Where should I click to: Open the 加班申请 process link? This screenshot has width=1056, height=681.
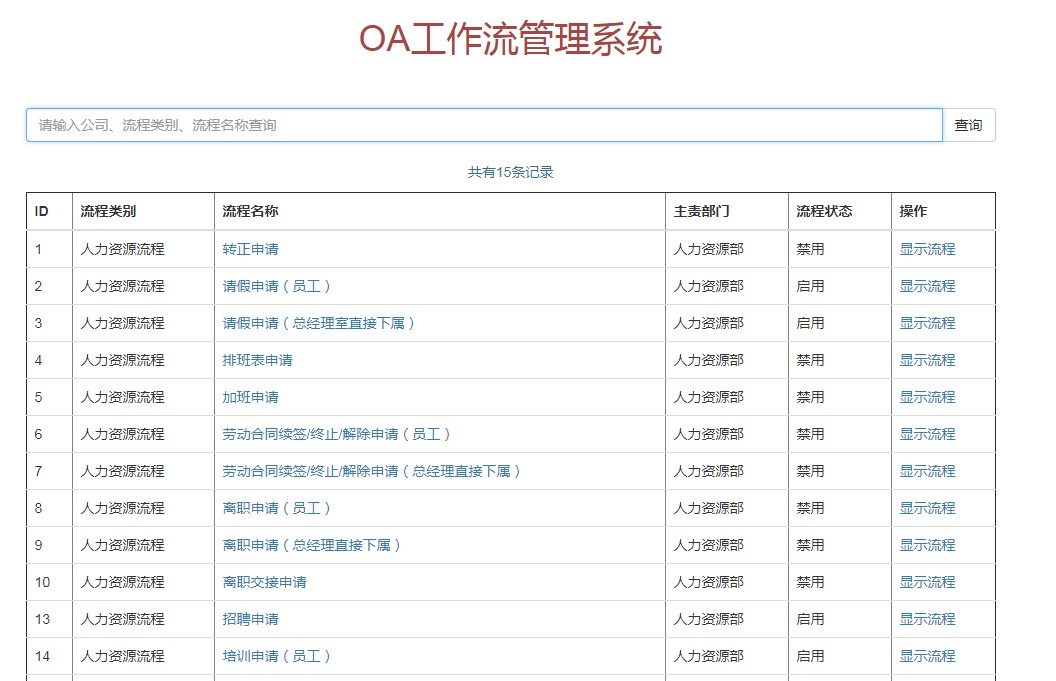[251, 397]
